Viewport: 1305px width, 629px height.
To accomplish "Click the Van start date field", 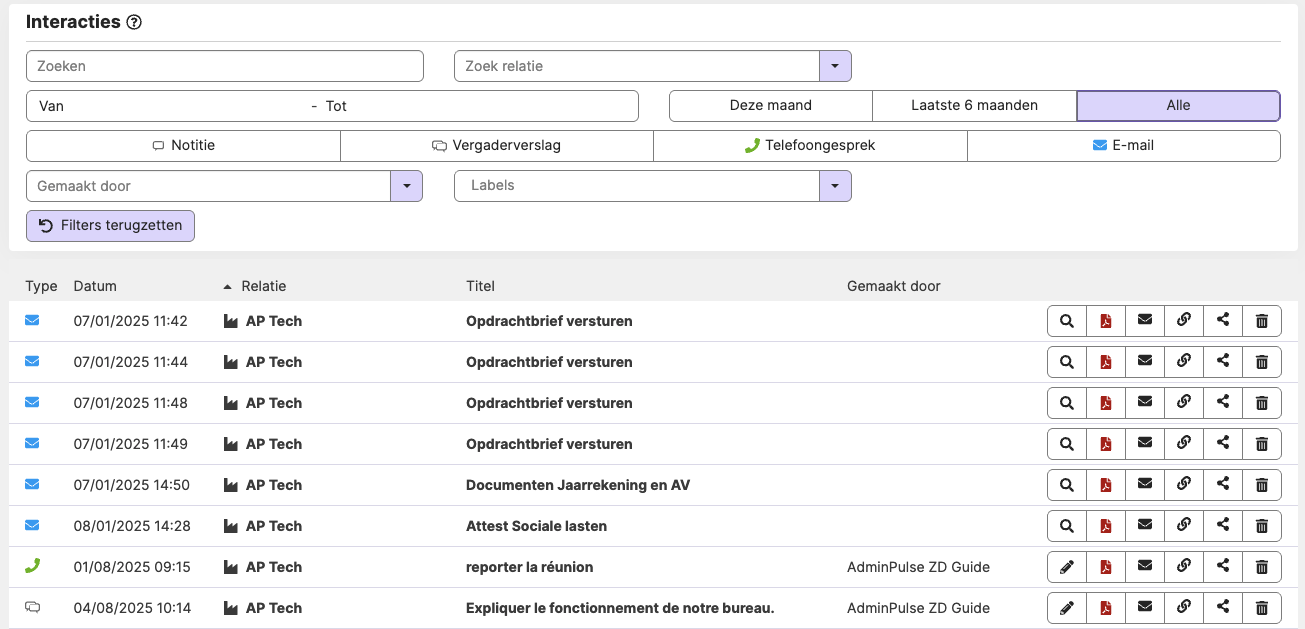I will tap(168, 106).
